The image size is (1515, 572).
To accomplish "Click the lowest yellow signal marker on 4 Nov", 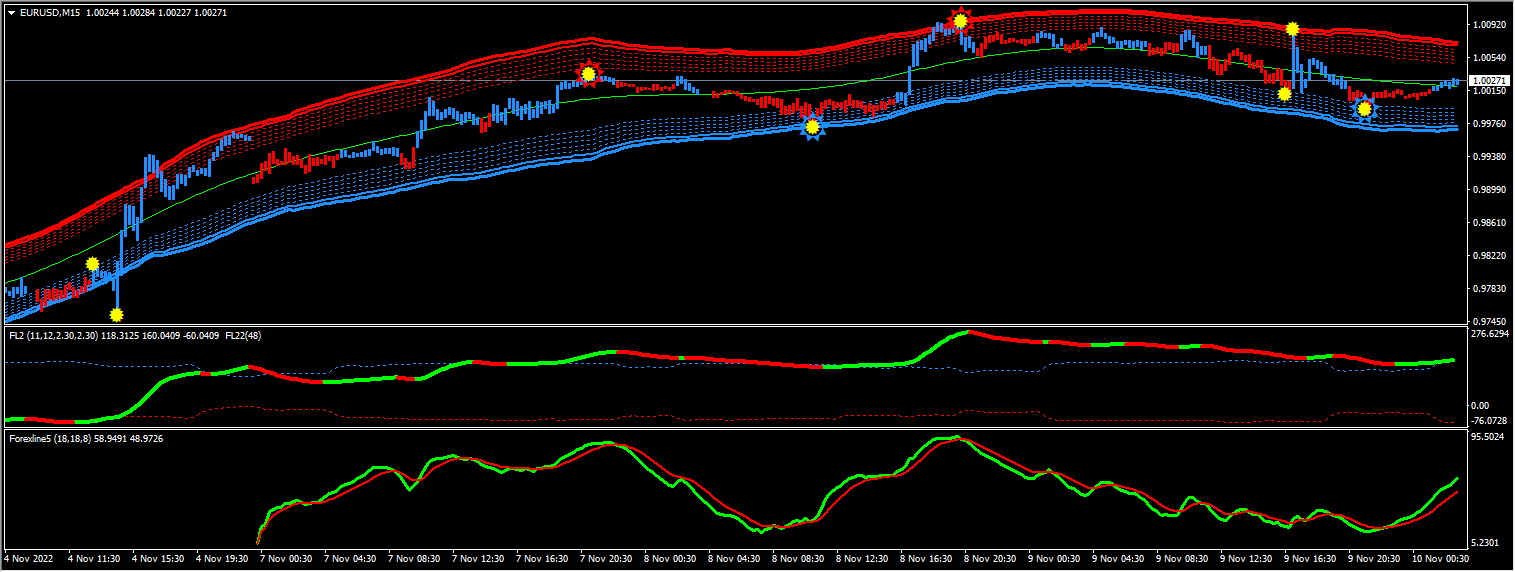I will tap(116, 314).
